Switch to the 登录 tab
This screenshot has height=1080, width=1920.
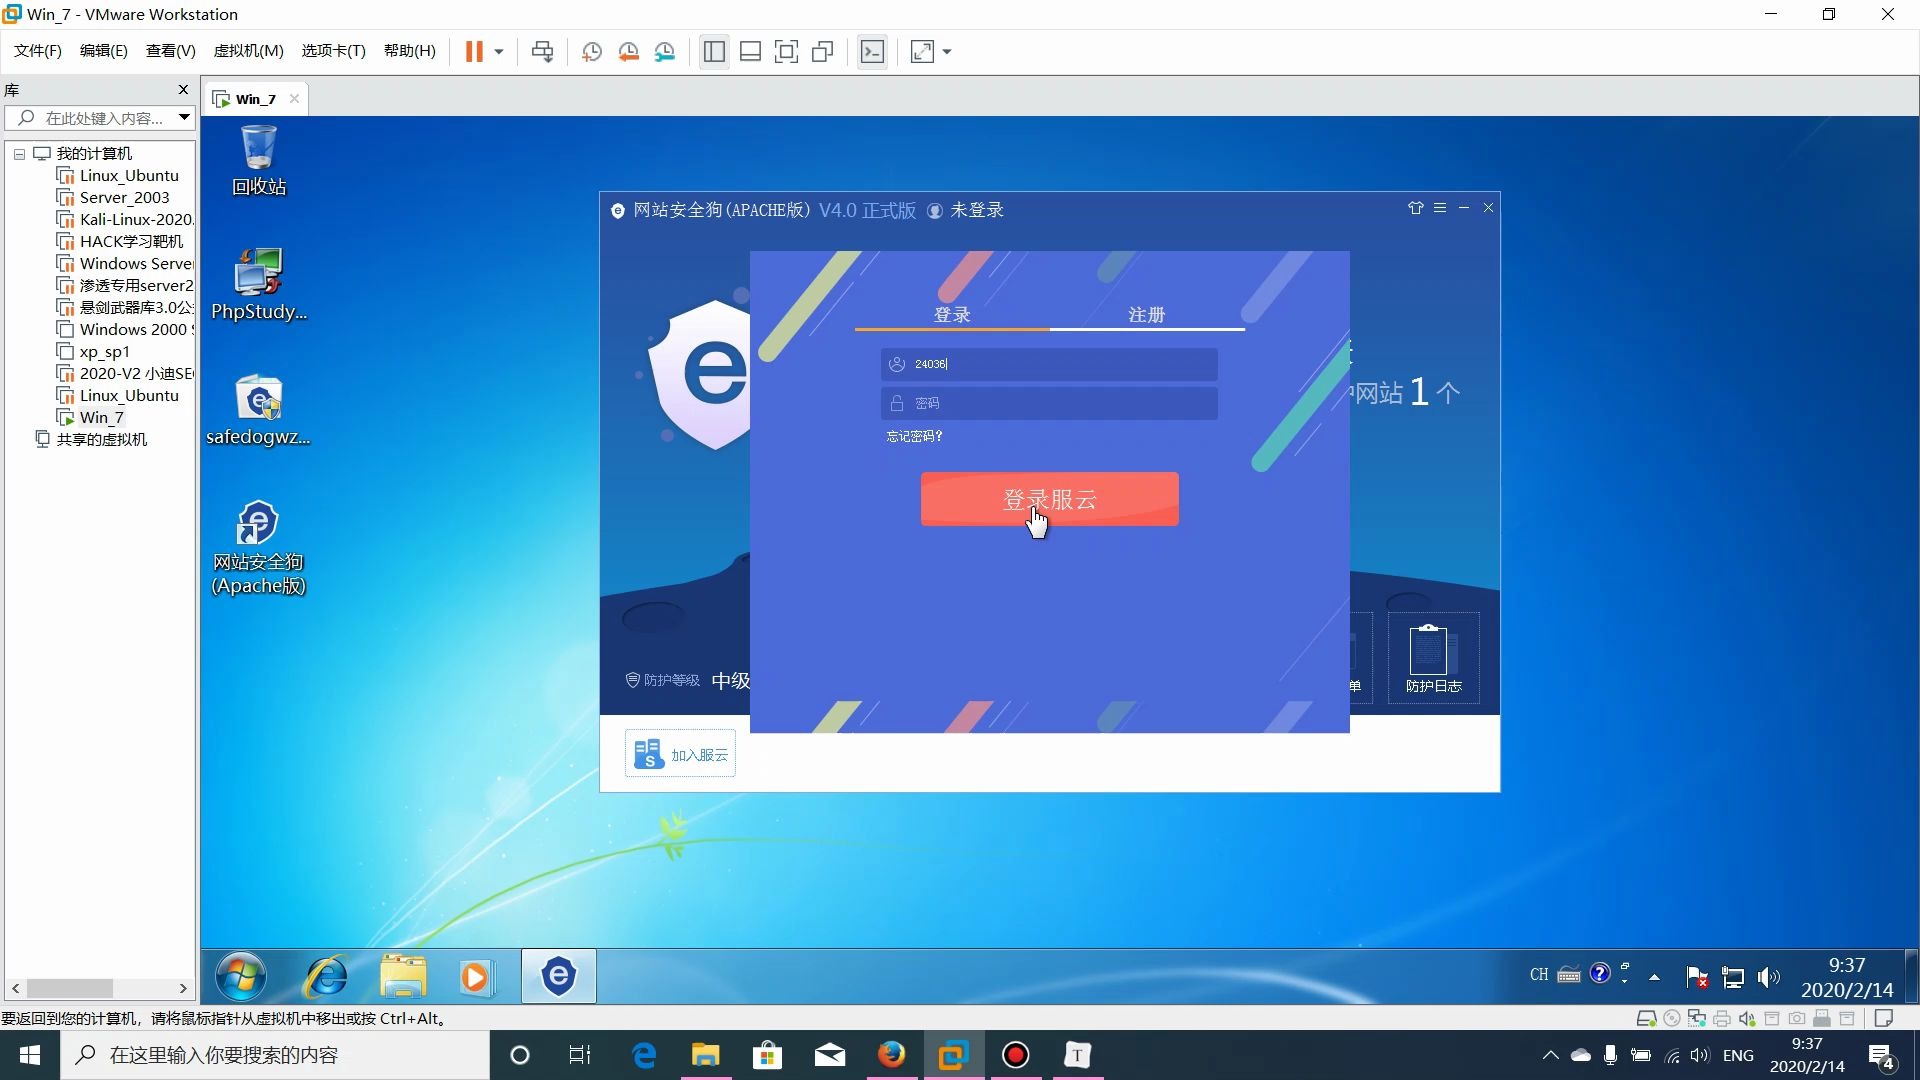tap(952, 315)
